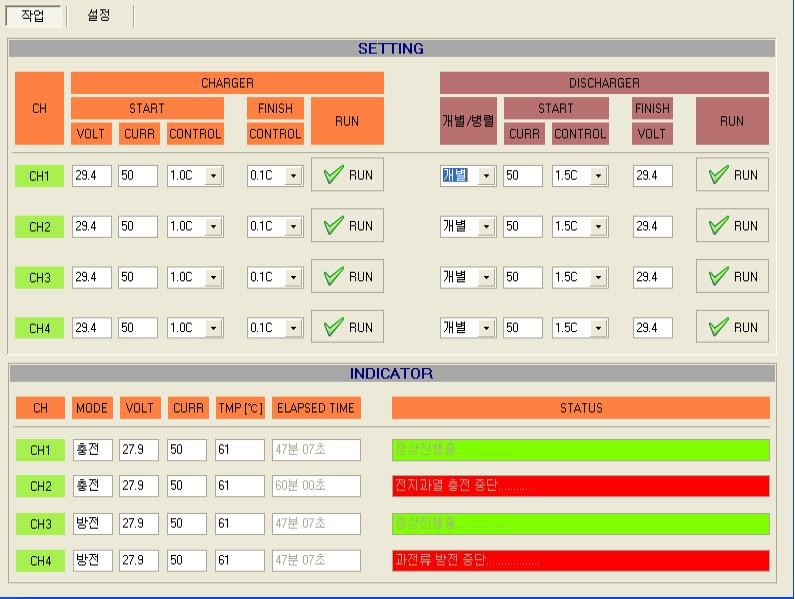Select the red CH2 status bar

(580, 486)
